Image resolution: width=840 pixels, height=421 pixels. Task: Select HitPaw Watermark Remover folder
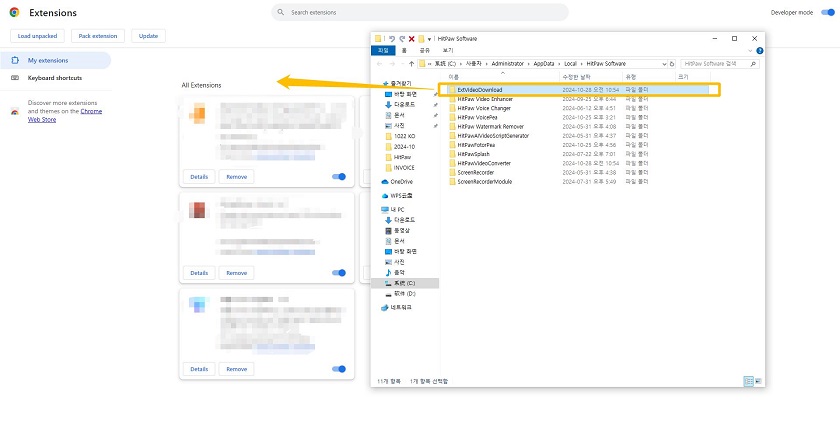click(490, 126)
